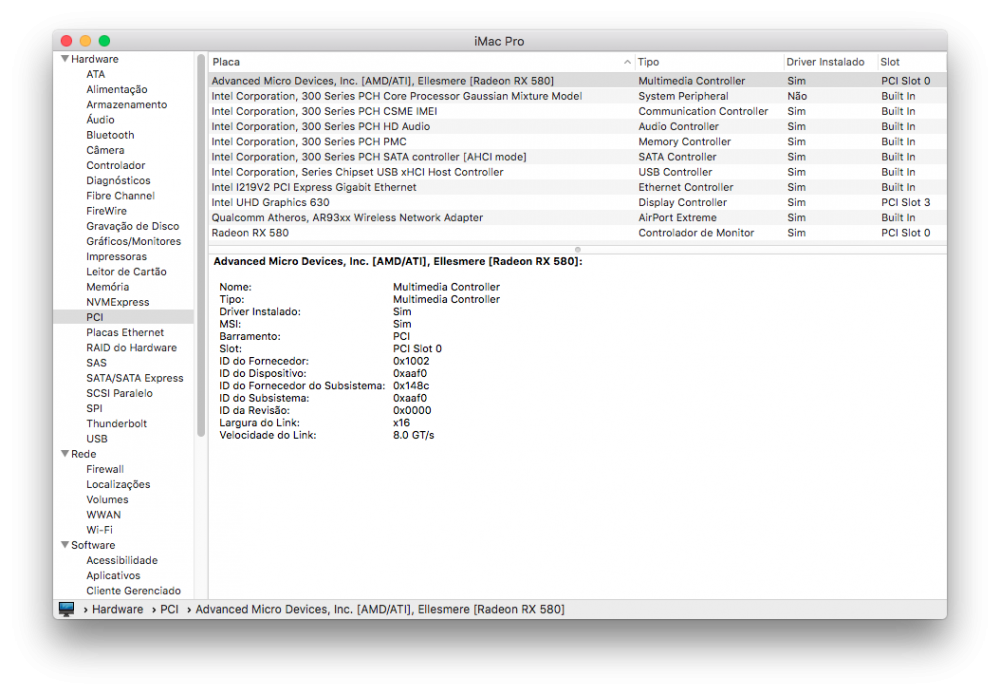Select Cliente Gerenciado under Software
The image size is (1000, 695).
point(133,590)
